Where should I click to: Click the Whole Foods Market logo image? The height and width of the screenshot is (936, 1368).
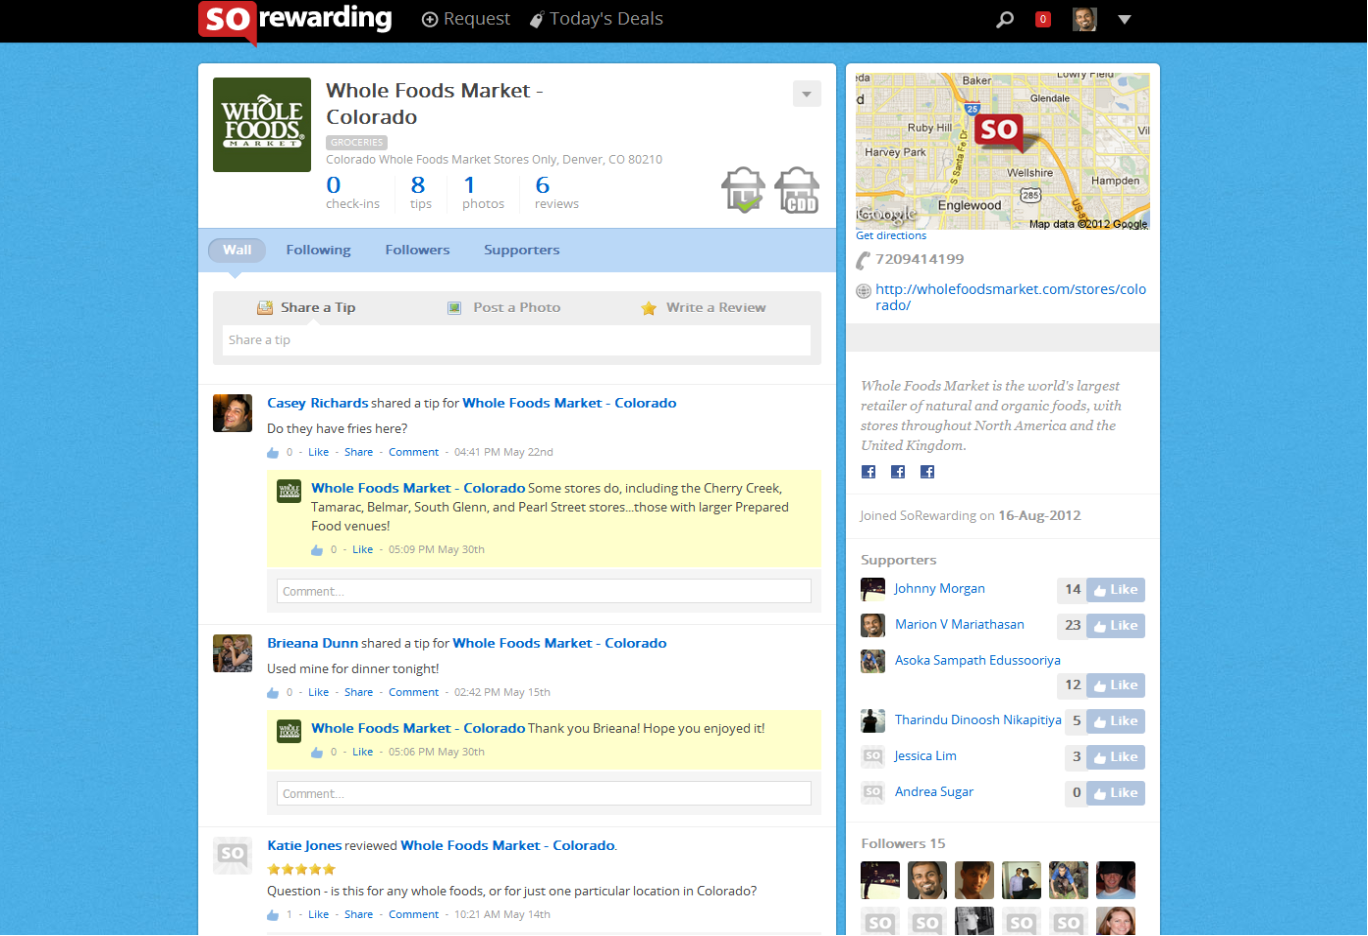[x=262, y=125]
